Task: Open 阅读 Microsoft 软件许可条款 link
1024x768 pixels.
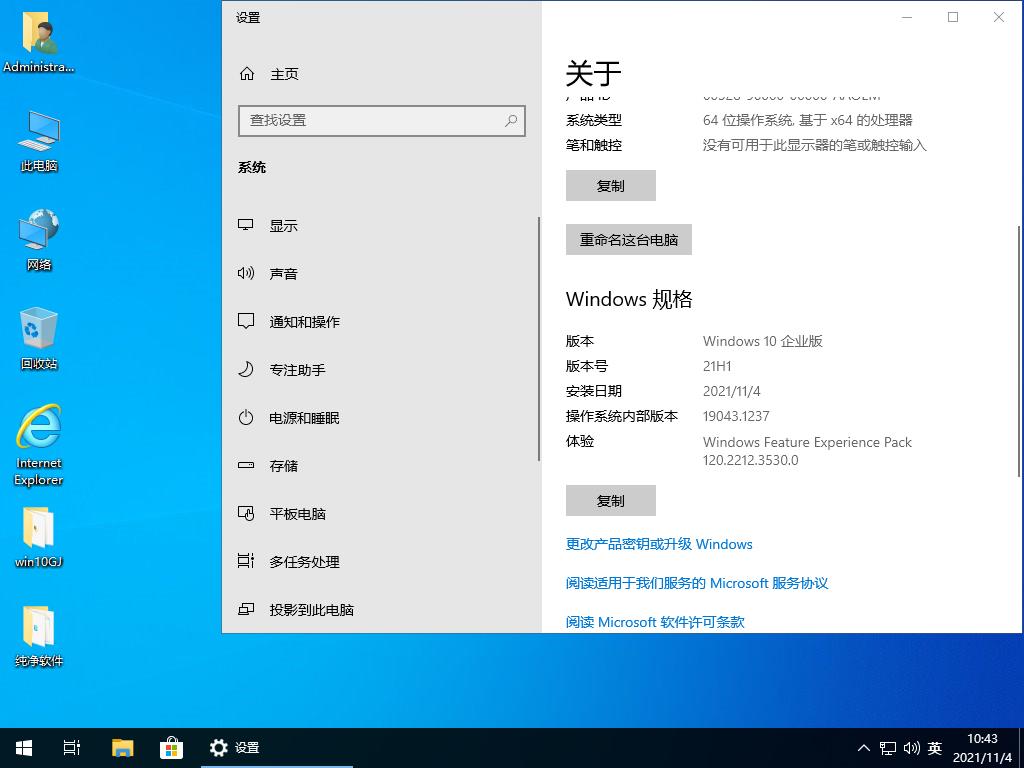Action: pyautogui.click(x=655, y=622)
